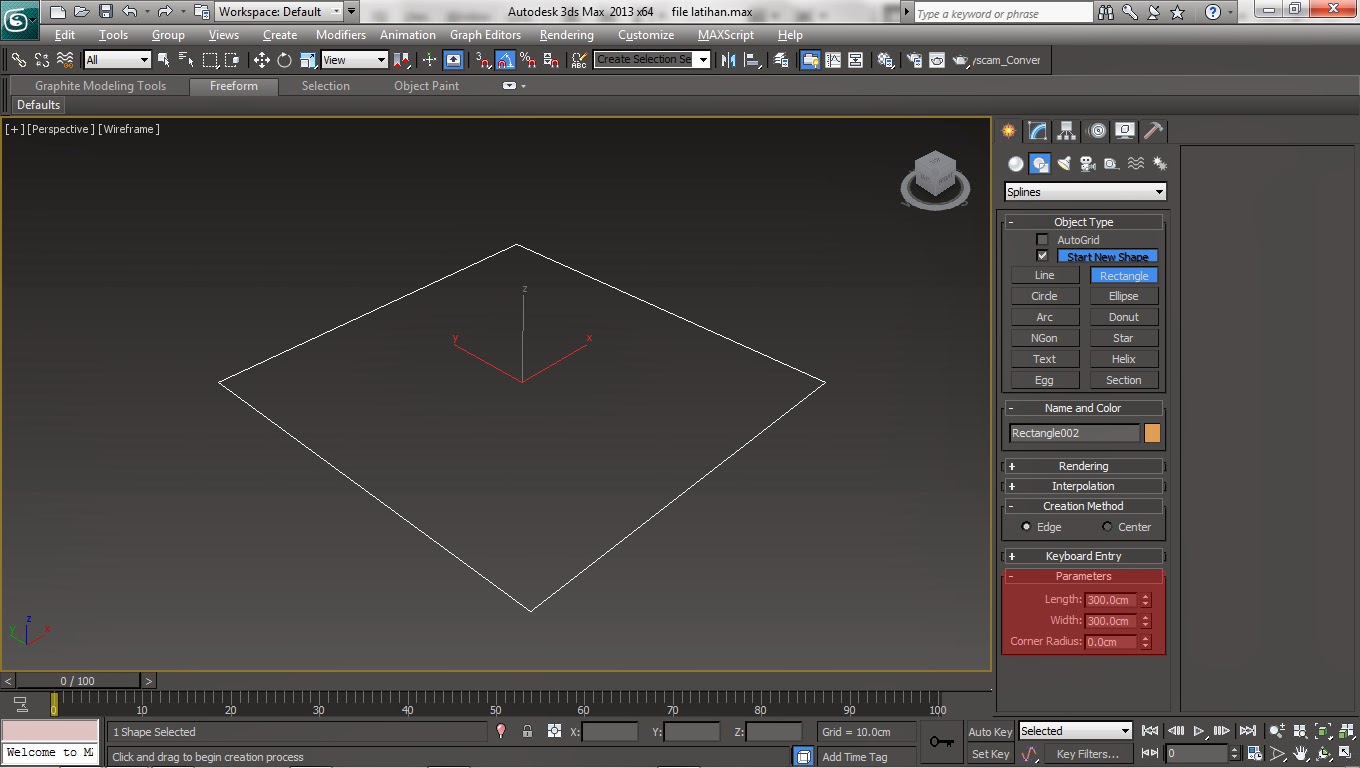The height and width of the screenshot is (768, 1360).
Task: Click the Maximize Viewport Toggle icon
Action: point(1346,753)
